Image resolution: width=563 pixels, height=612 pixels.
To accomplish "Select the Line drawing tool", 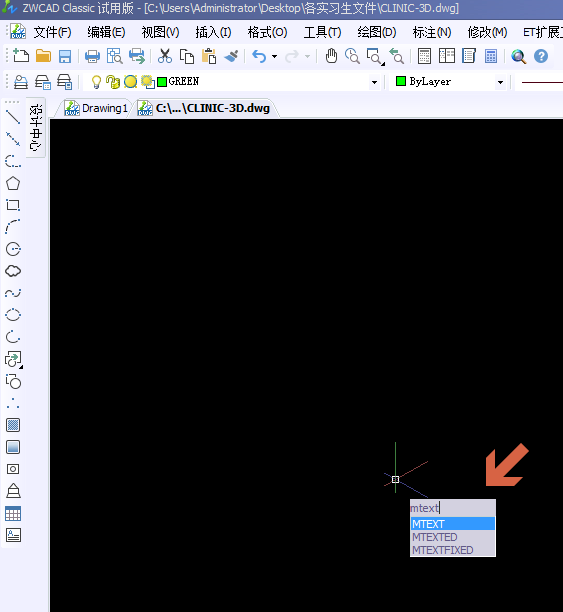I will [13, 117].
